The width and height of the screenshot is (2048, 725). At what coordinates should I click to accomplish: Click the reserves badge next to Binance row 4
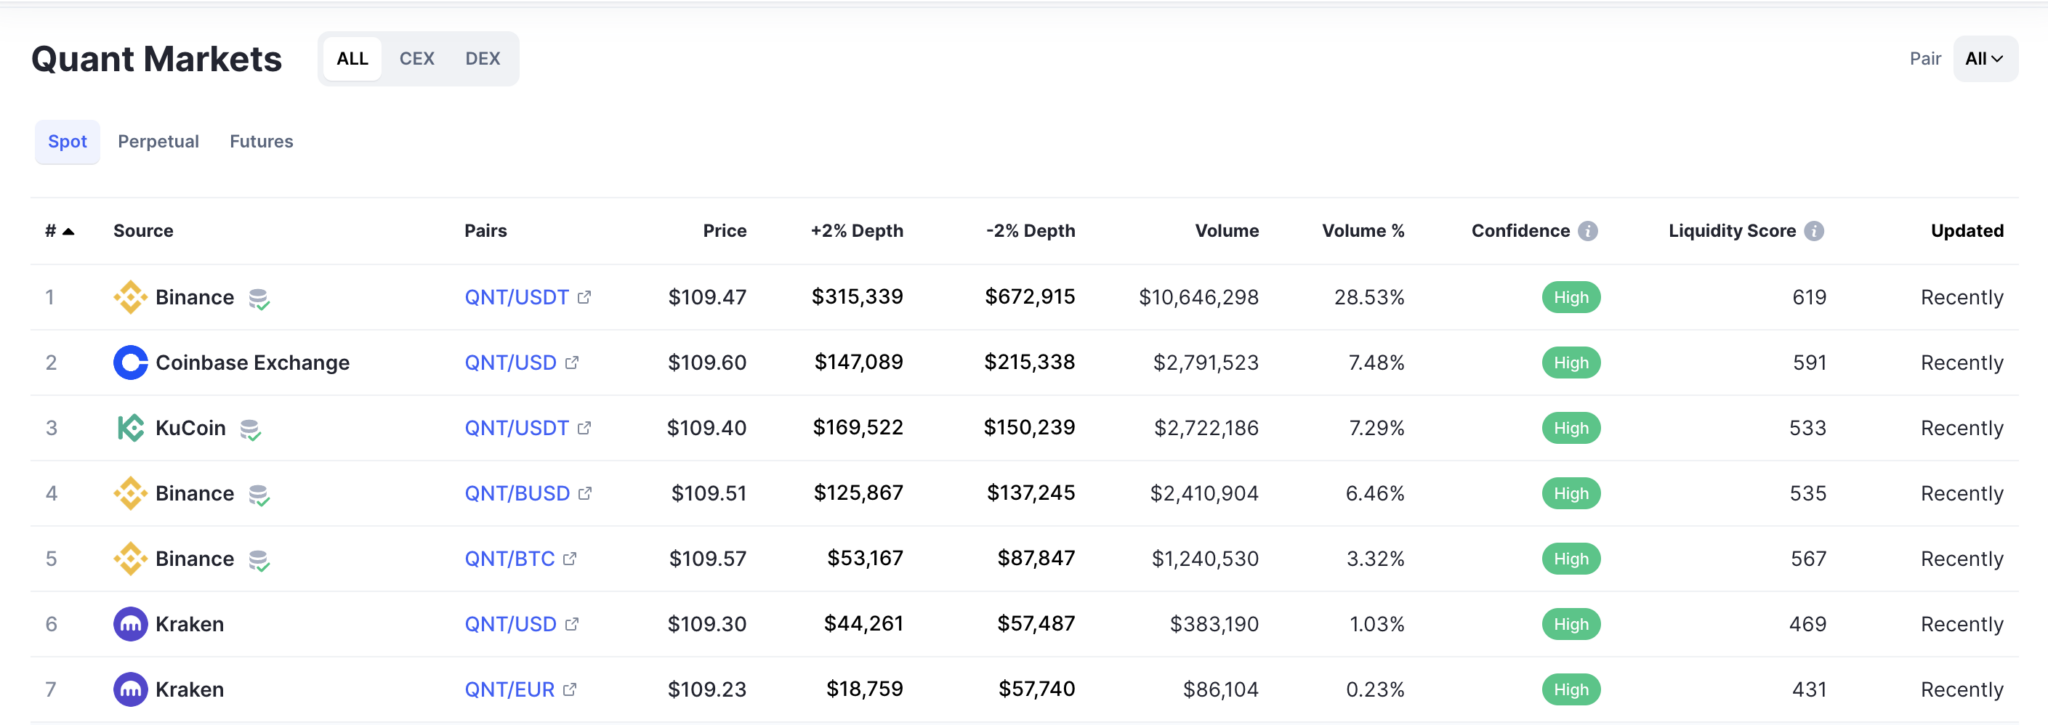259,495
